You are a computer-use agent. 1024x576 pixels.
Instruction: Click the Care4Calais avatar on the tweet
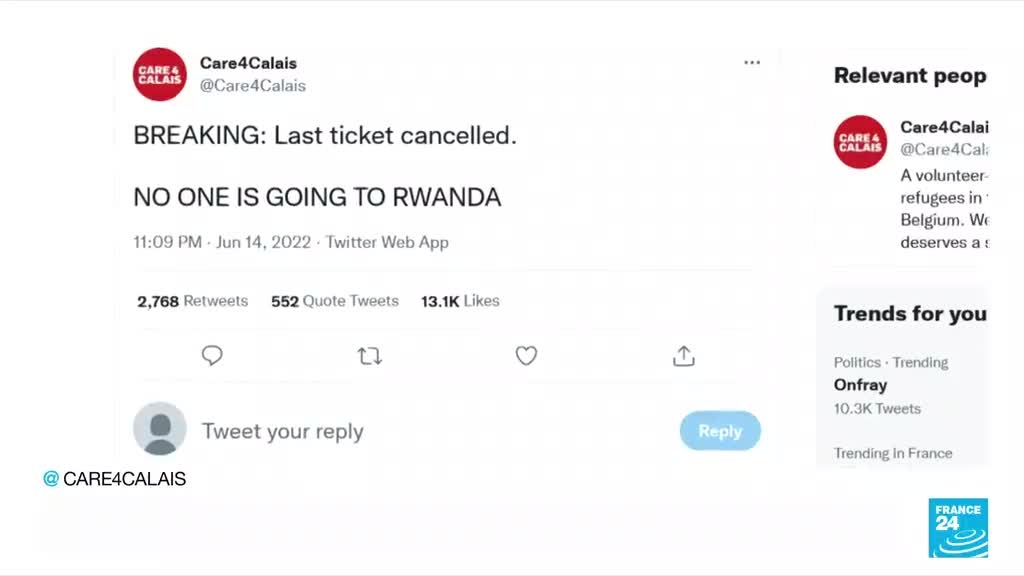coord(160,75)
